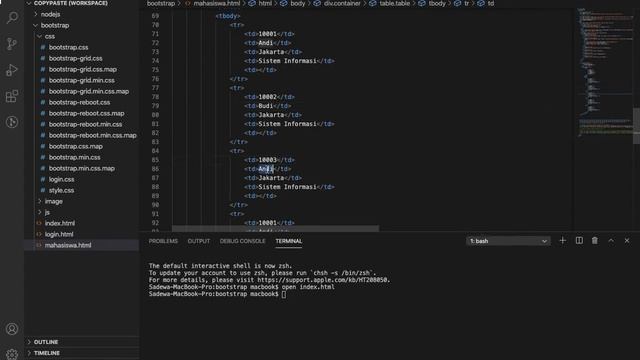Open bootstrap-grid.css.map file
Screen dimensions: 640x360
click(x=82, y=69)
